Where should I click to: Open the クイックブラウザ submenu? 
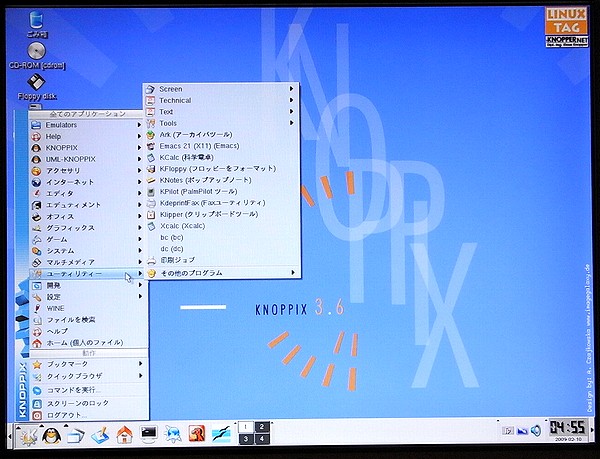point(87,376)
